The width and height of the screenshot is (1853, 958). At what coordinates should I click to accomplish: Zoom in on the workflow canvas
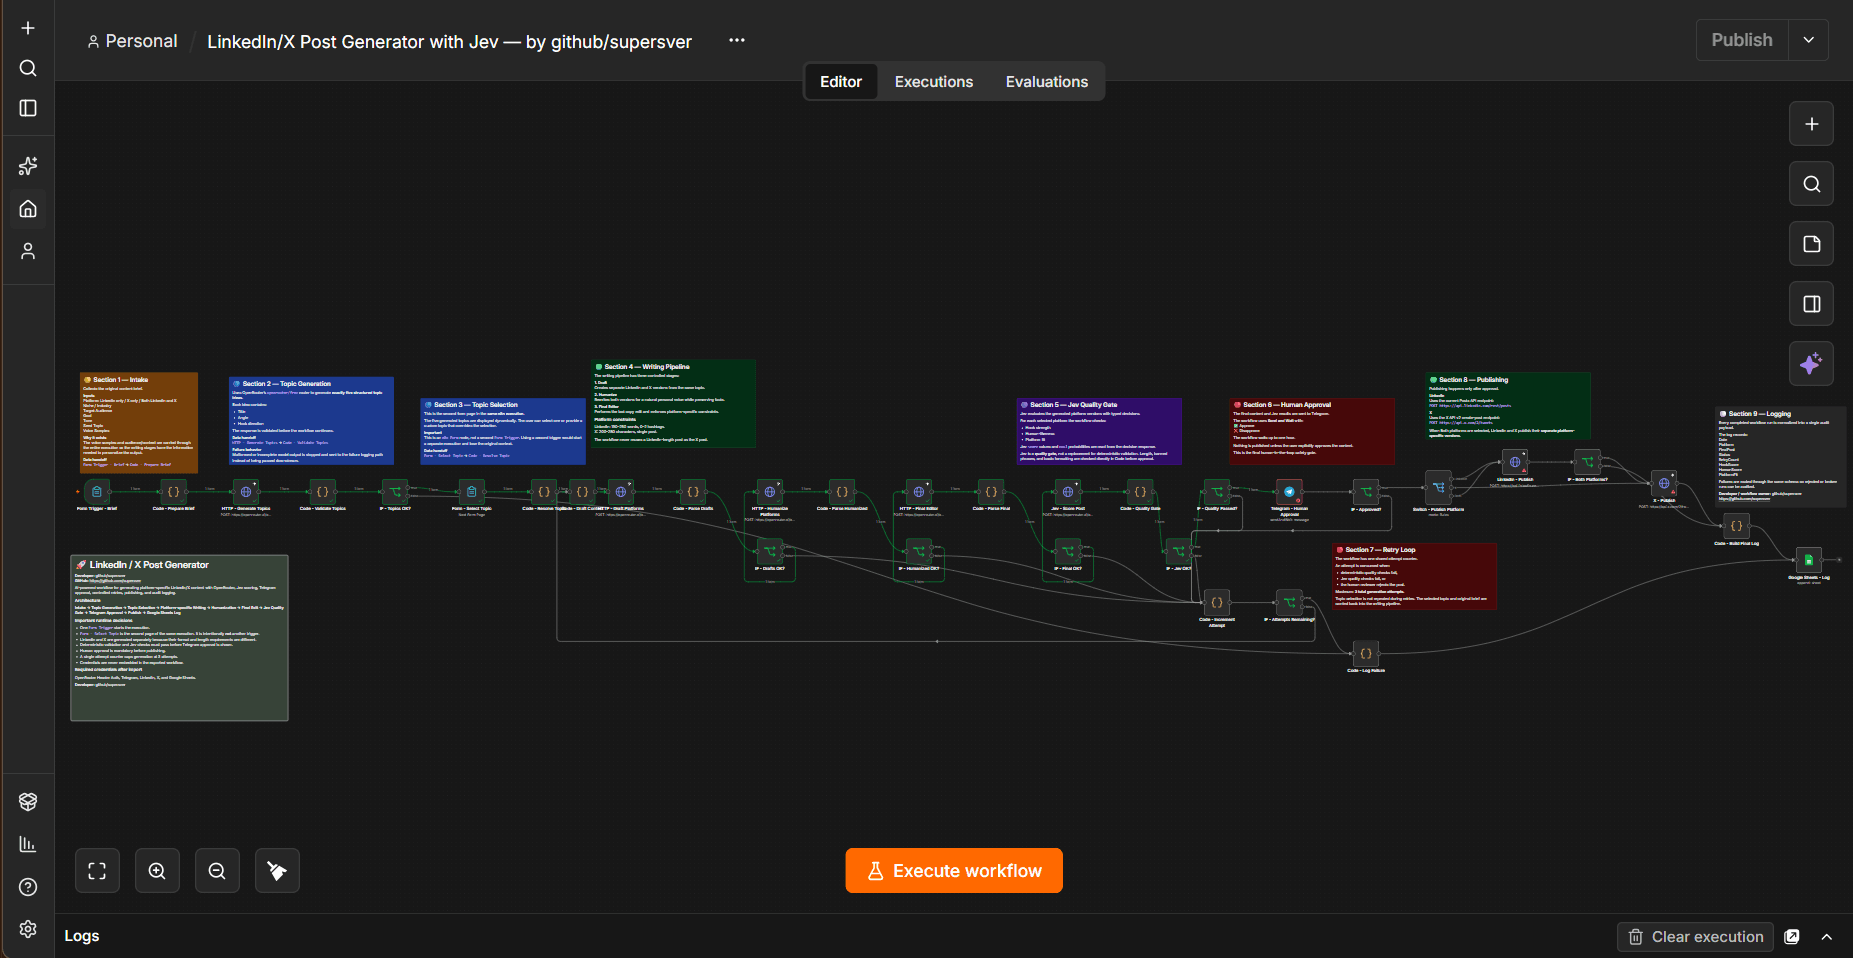tap(157, 871)
